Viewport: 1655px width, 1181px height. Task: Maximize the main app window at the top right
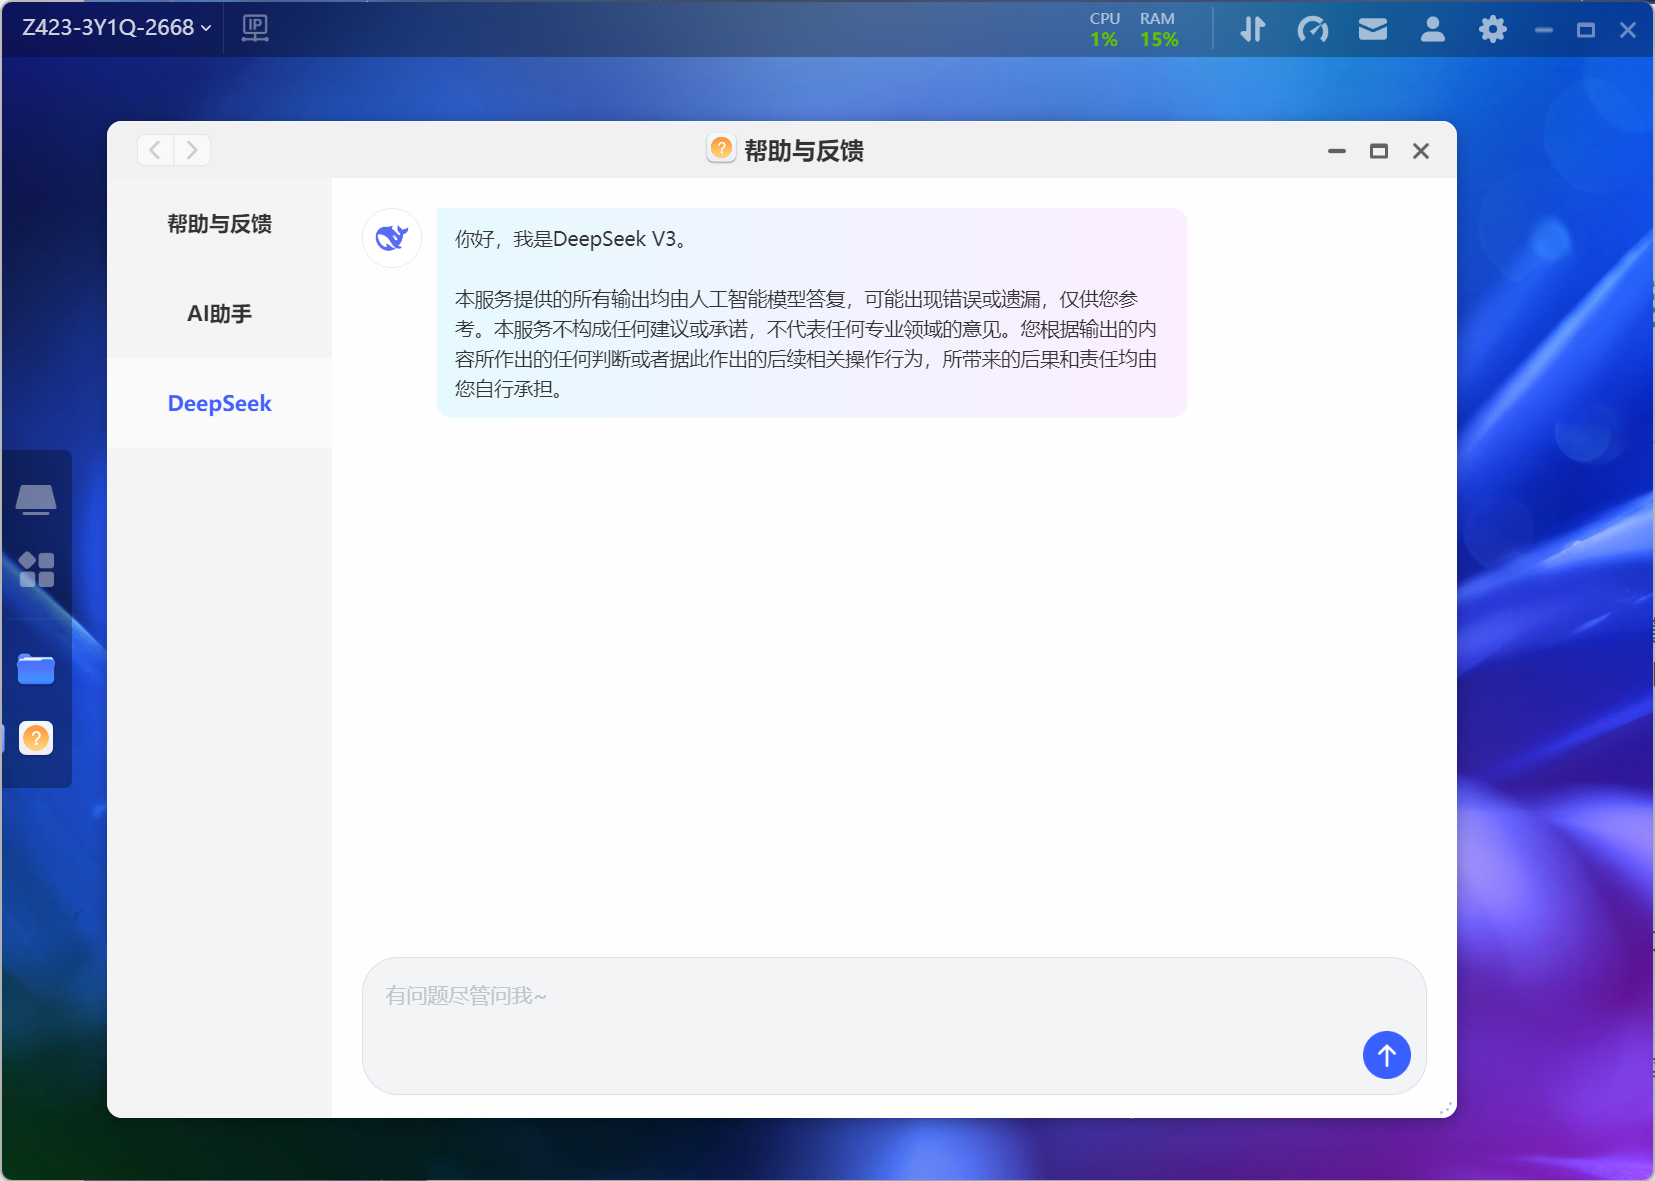tap(1586, 30)
